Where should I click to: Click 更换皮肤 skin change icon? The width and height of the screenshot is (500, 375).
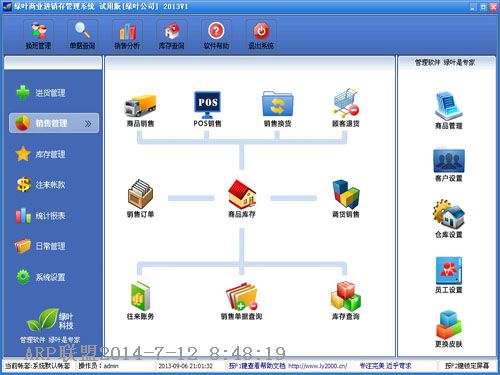pos(449,329)
